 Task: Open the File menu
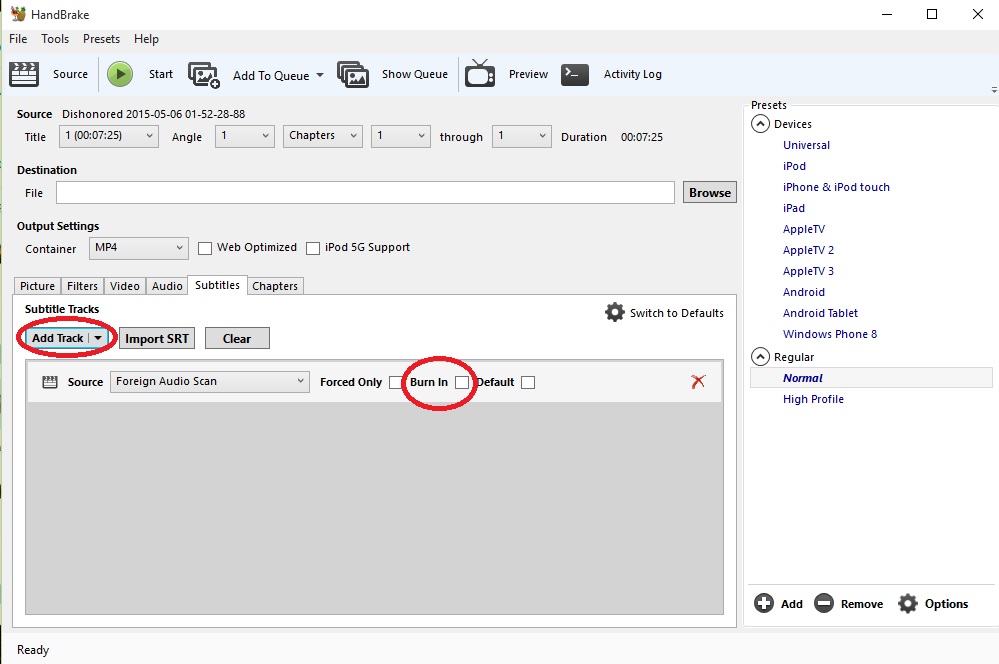18,39
